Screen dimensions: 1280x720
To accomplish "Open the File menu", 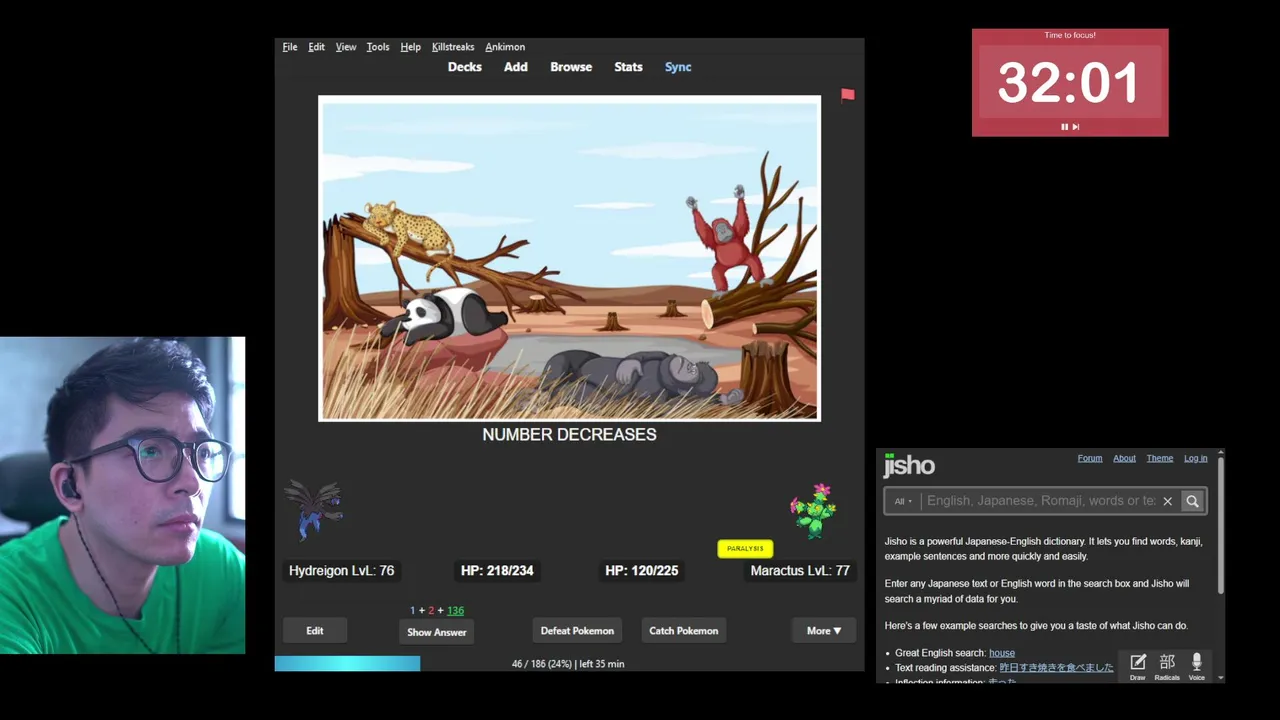I will click(290, 47).
